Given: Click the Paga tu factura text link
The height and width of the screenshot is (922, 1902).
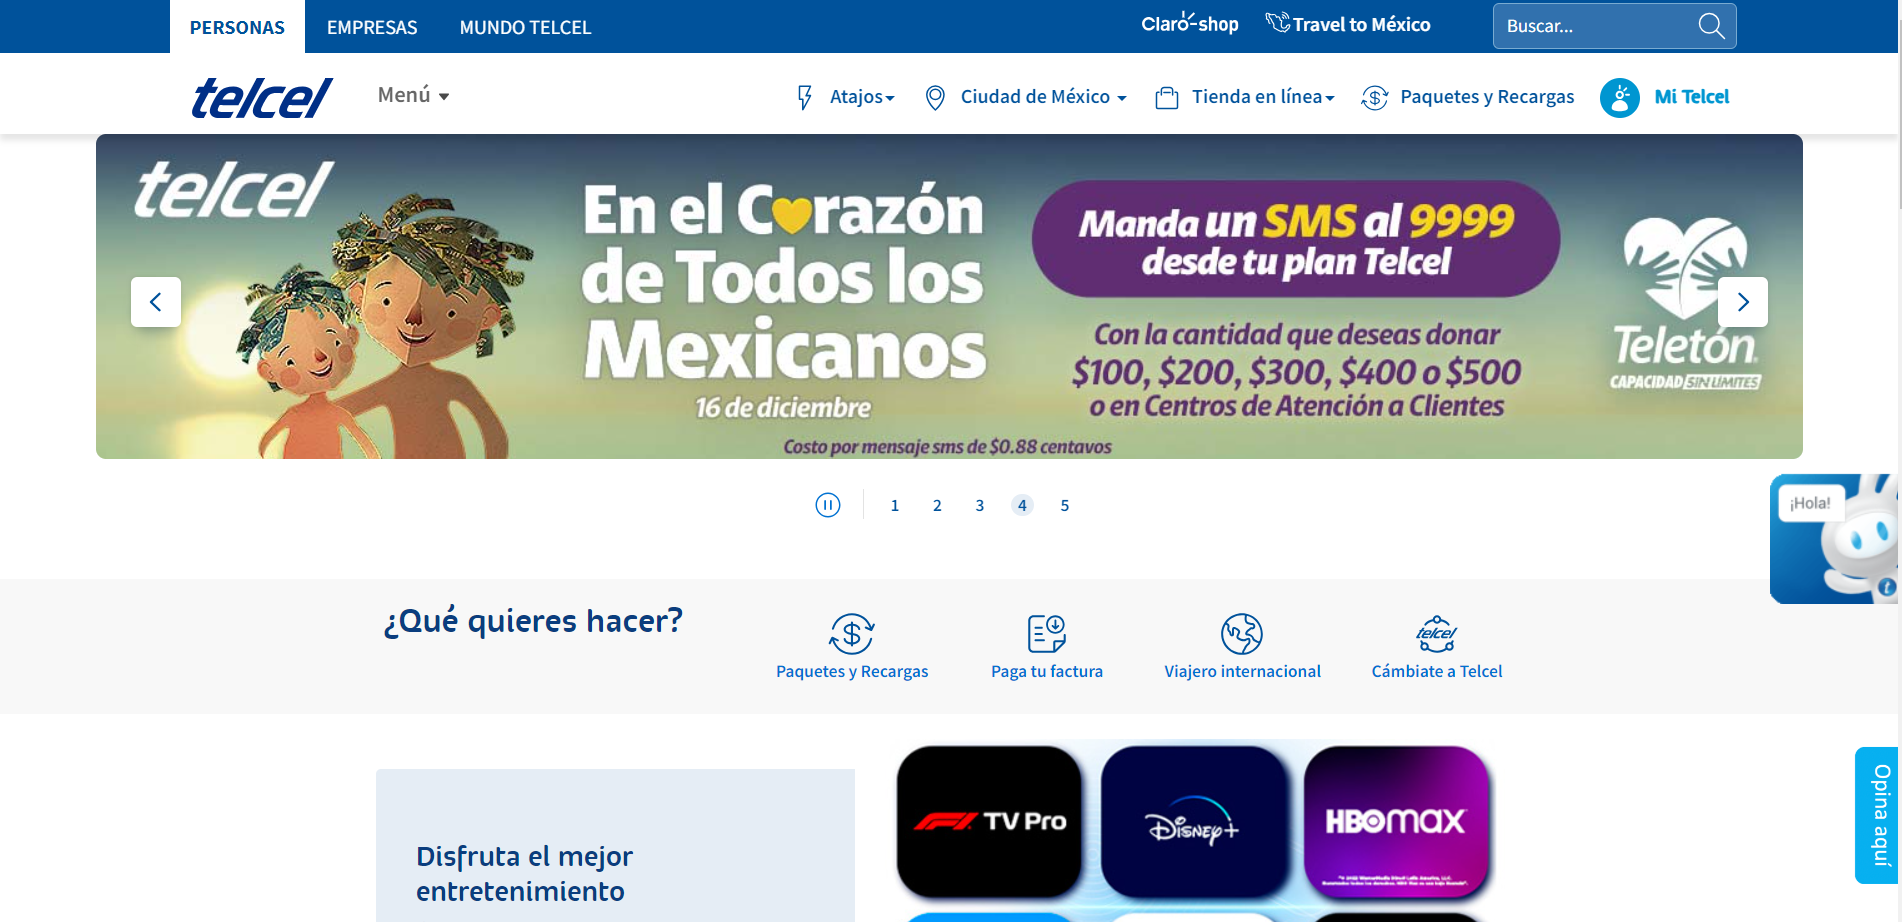Looking at the screenshot, I should point(1047,671).
